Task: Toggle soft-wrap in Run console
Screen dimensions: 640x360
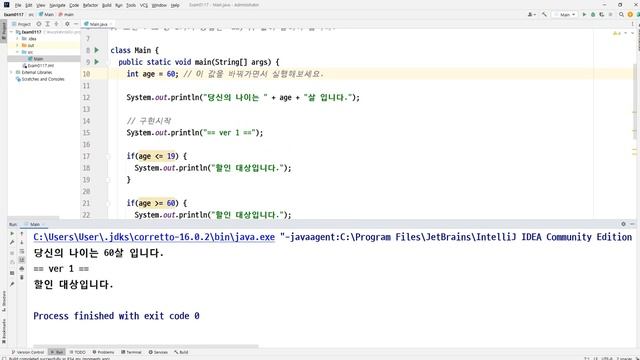Action: (x=22, y=251)
